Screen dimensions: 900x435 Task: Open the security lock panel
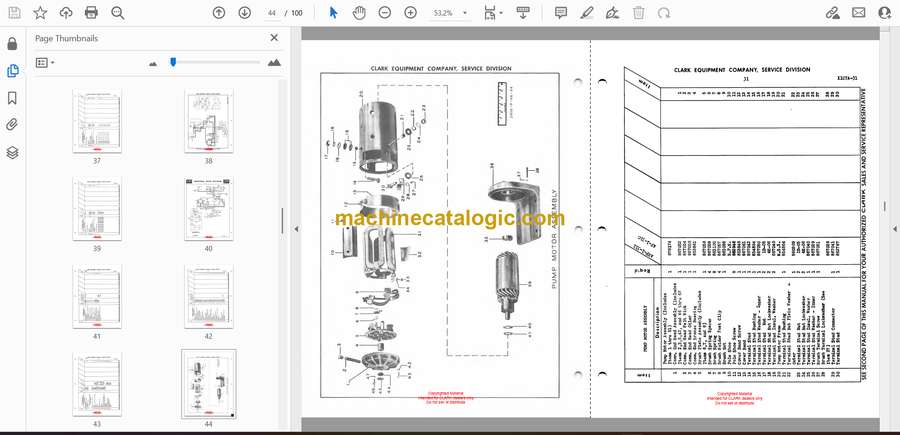pos(12,44)
